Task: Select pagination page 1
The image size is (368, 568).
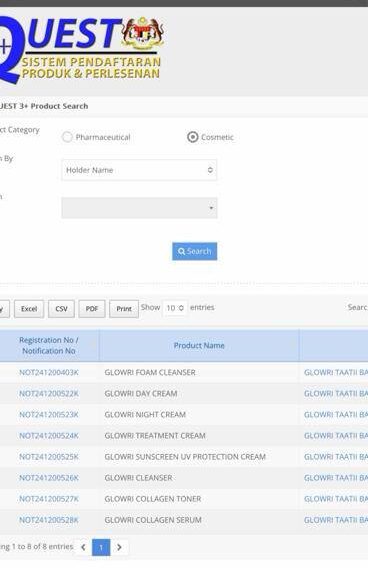Action: 101,547
